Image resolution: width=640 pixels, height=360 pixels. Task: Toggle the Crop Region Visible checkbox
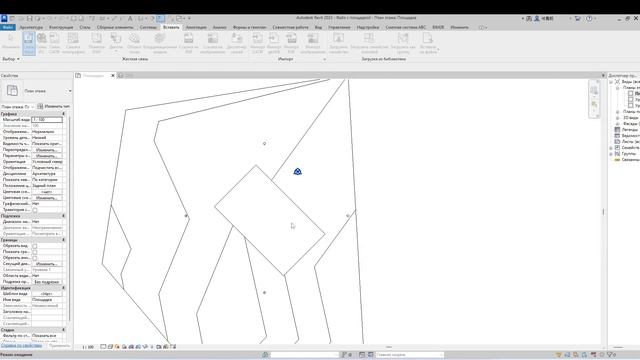(x=35, y=252)
